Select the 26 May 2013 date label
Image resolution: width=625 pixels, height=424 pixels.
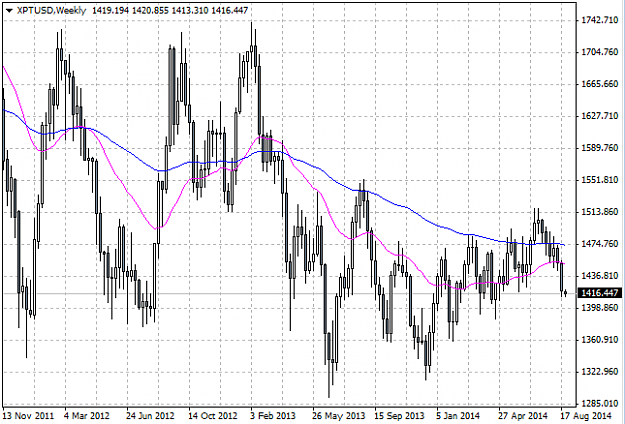pyautogui.click(x=338, y=416)
